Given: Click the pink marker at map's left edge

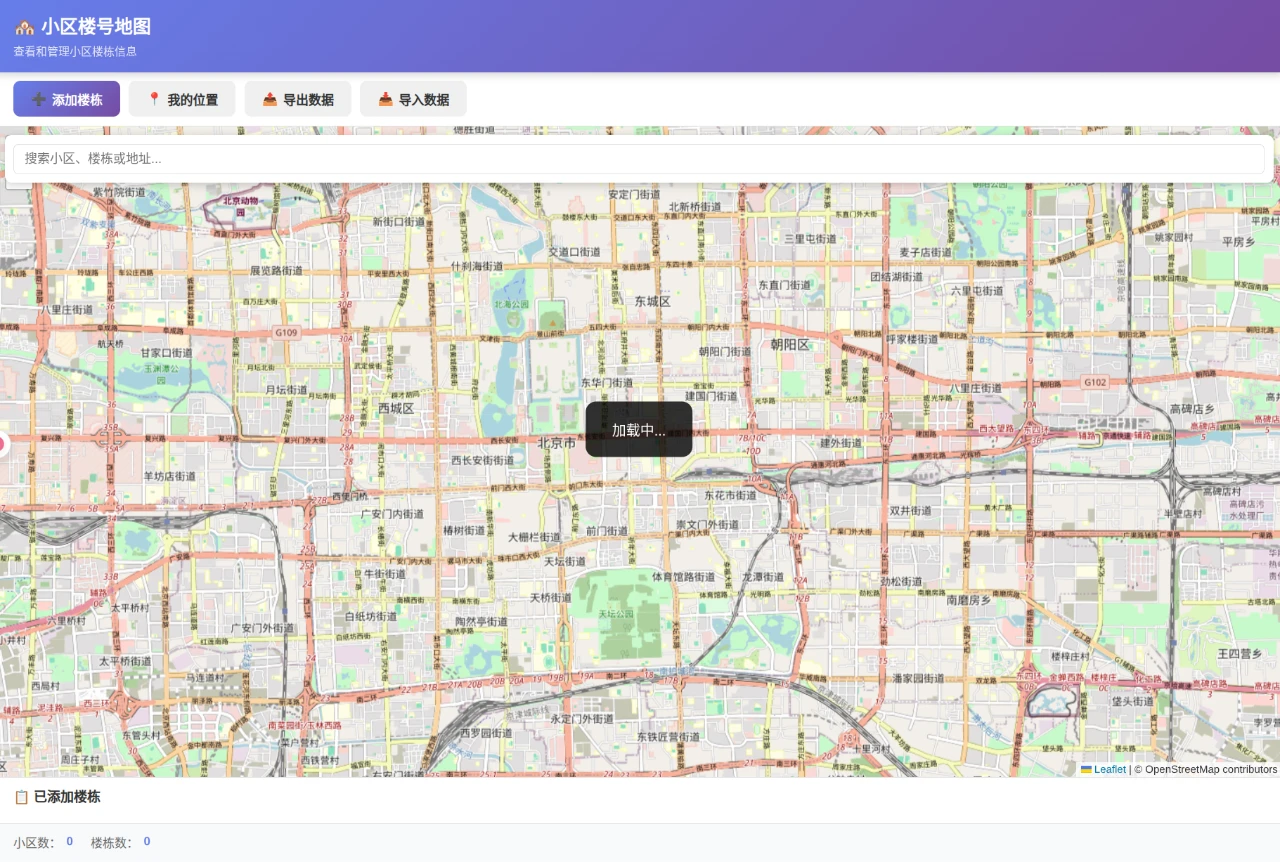Looking at the screenshot, I should (x=3, y=444).
